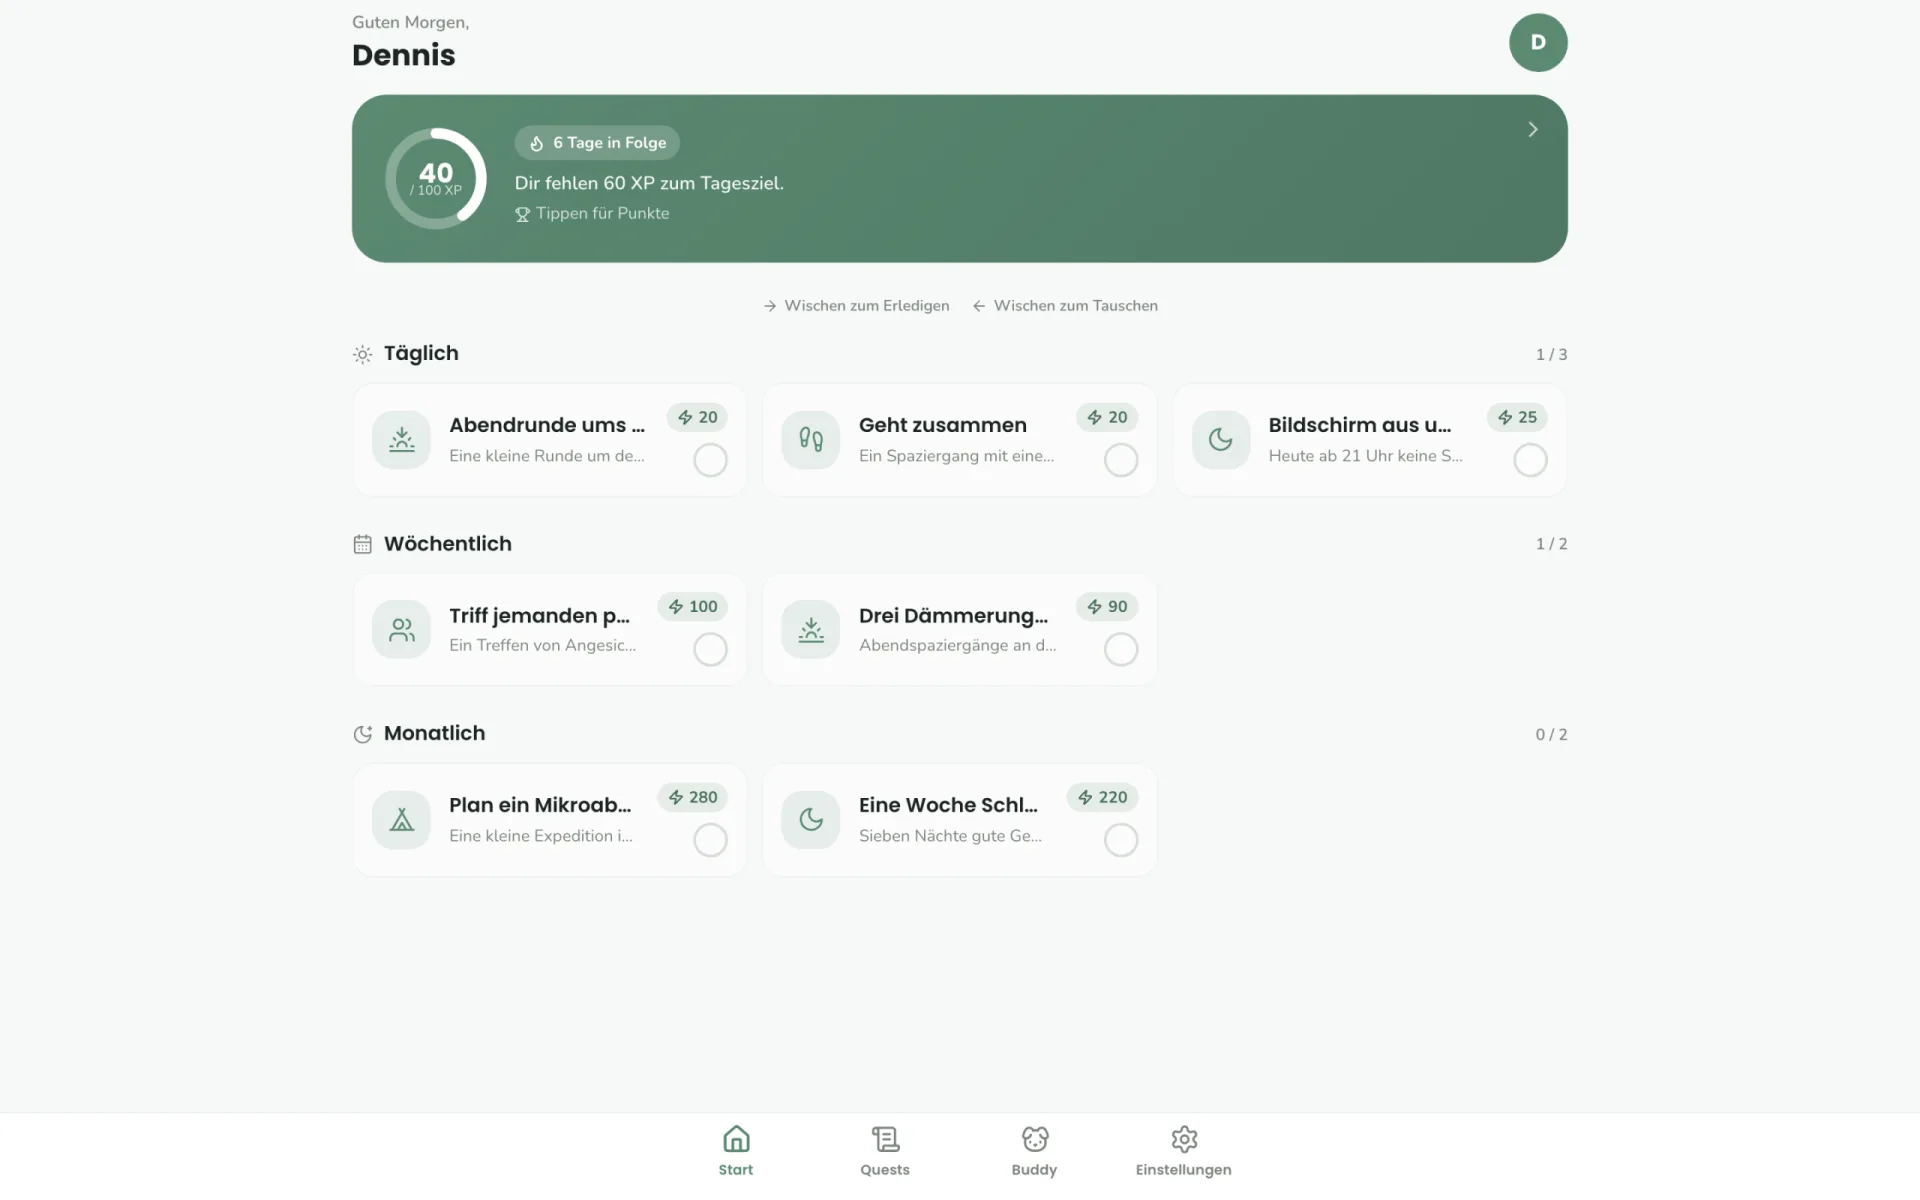
Task: Mark Drei Dämmerung quest as done
Action: click(x=1120, y=649)
